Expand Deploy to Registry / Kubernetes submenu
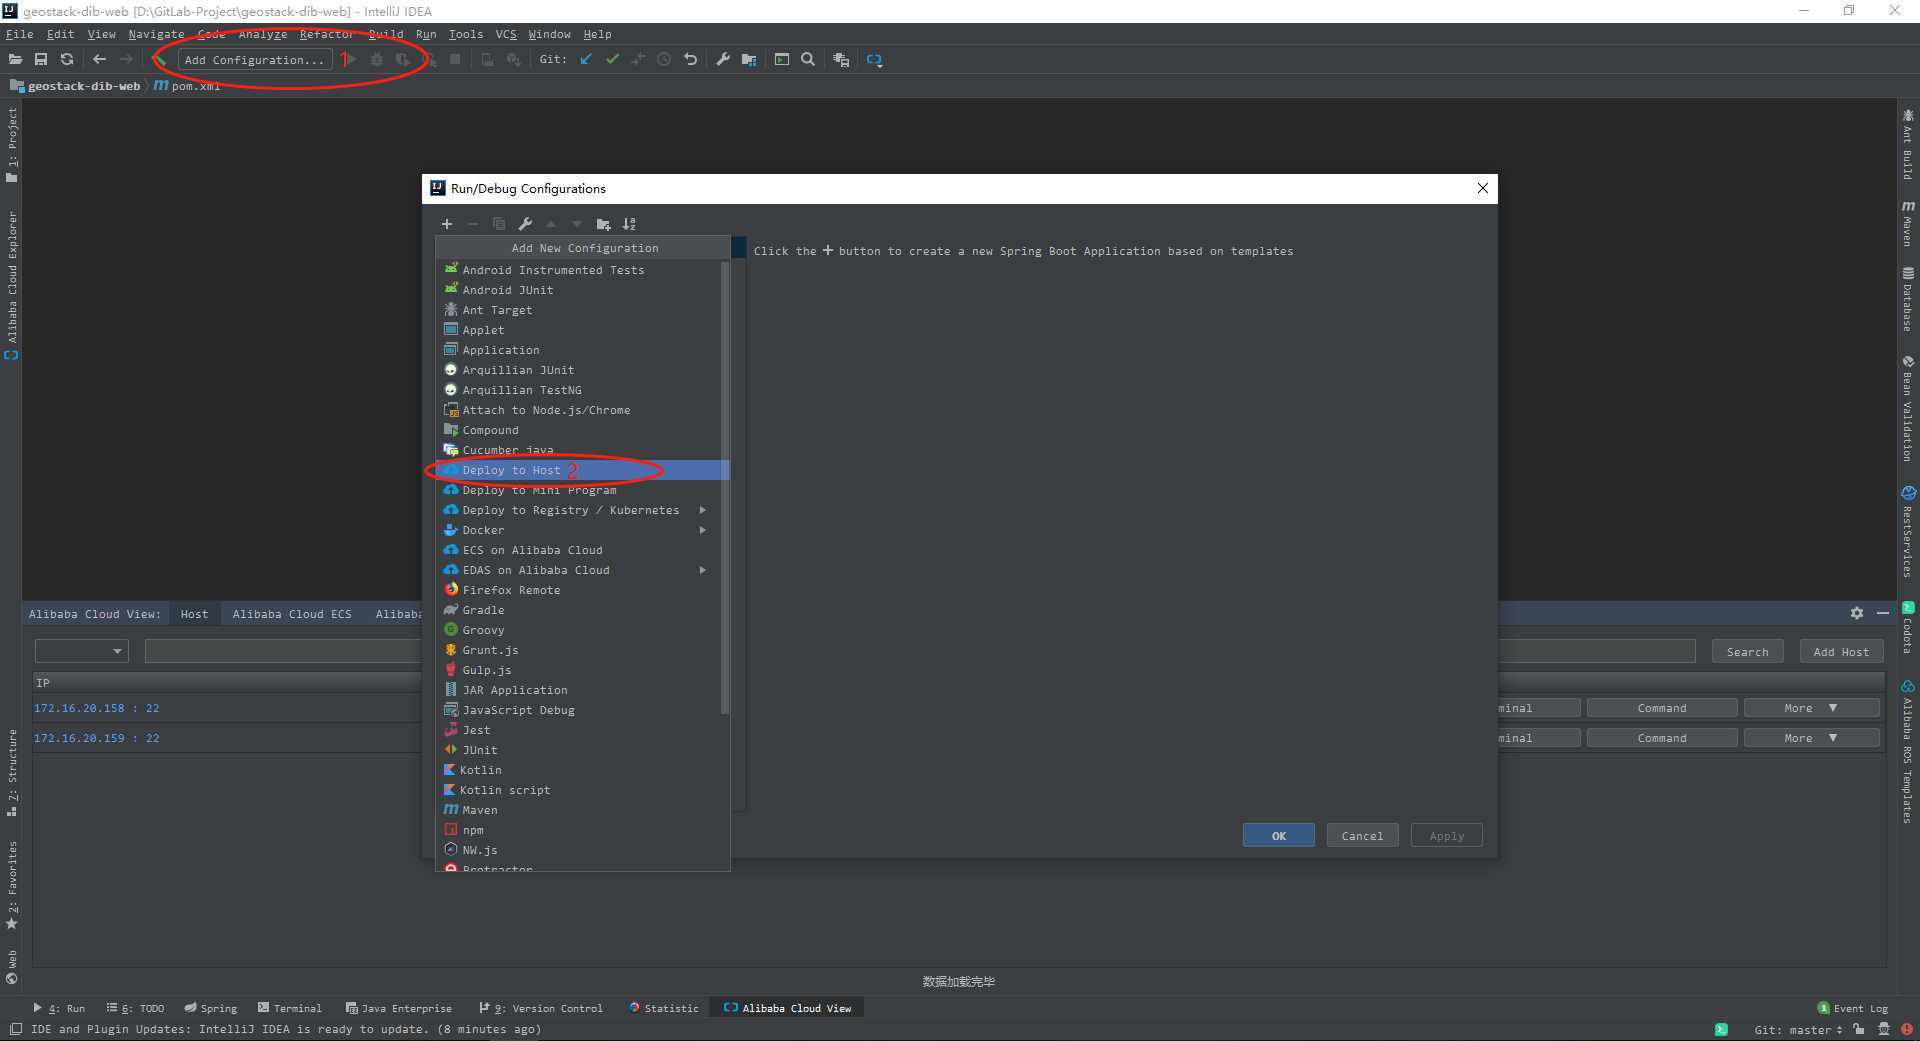Image resolution: width=1920 pixels, height=1041 pixels. pos(702,510)
